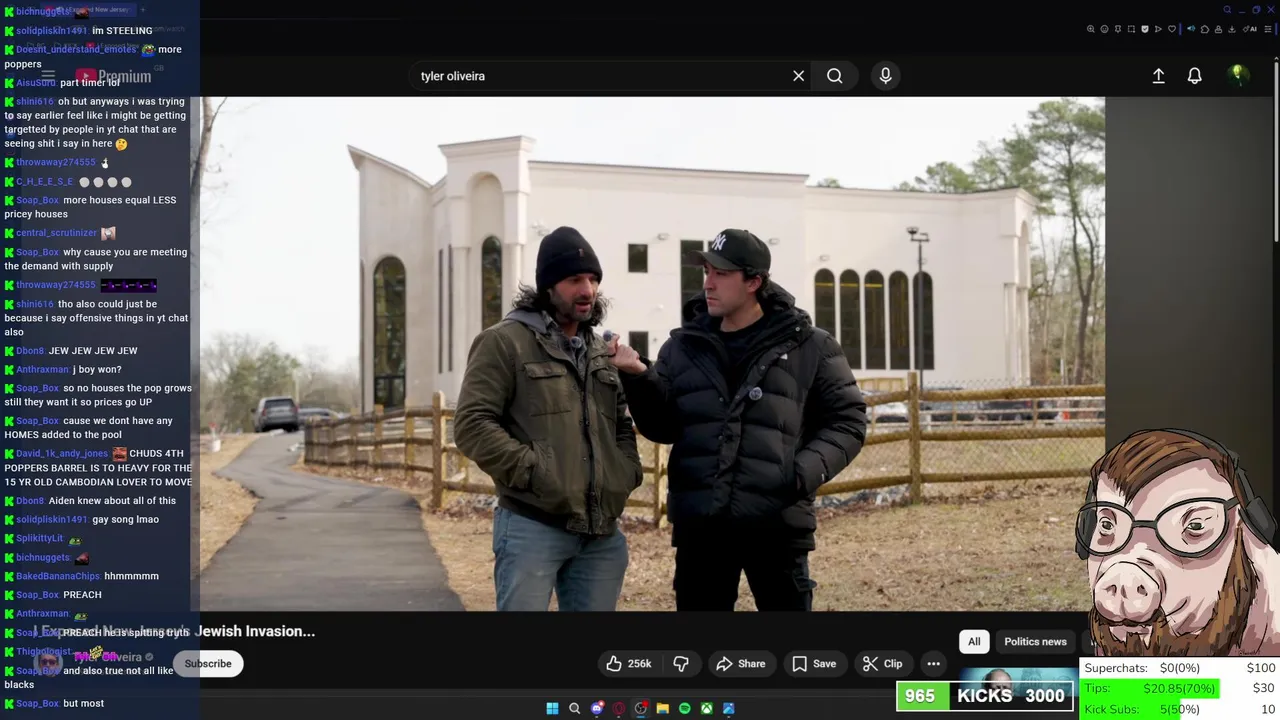Screen dimensions: 1280x720
Task: Open the browser easy setup sliders icon
Action: coord(1268,29)
